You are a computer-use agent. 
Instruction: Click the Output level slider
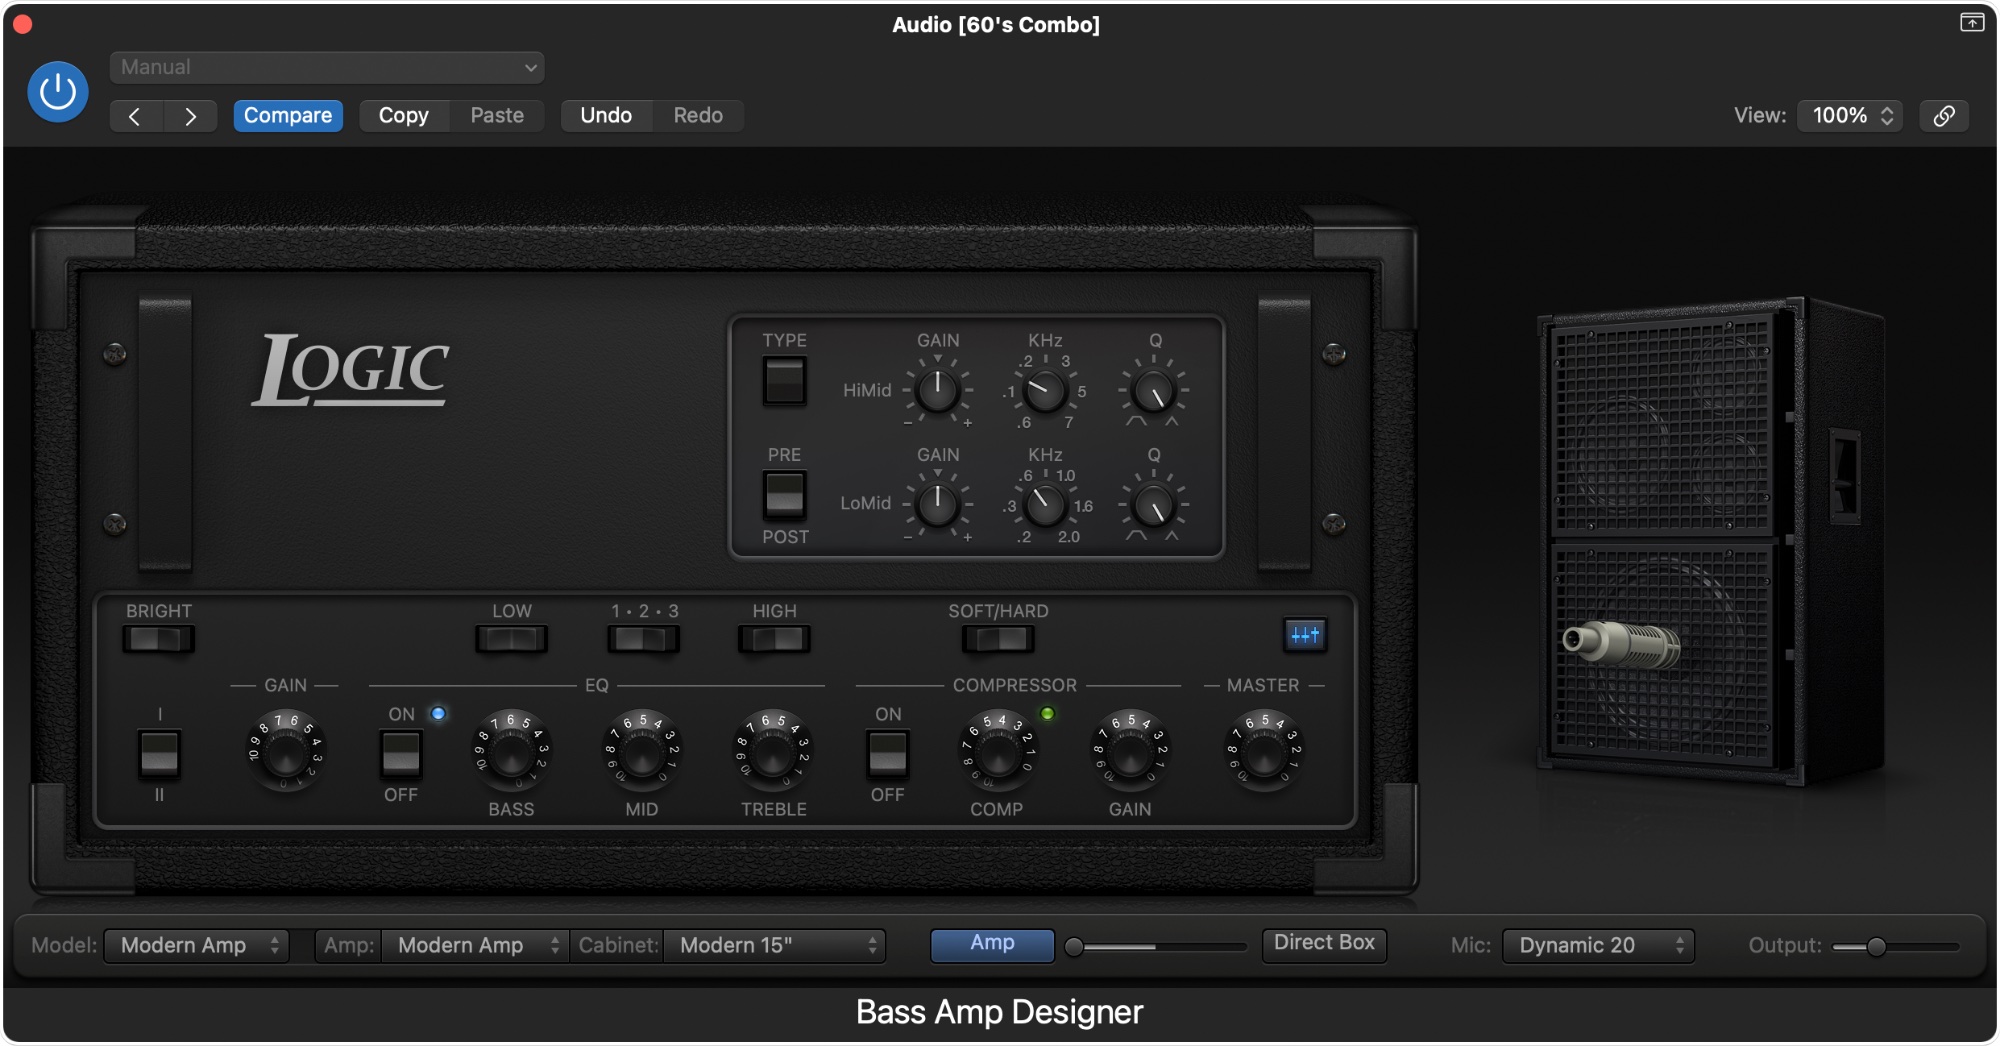(1896, 946)
